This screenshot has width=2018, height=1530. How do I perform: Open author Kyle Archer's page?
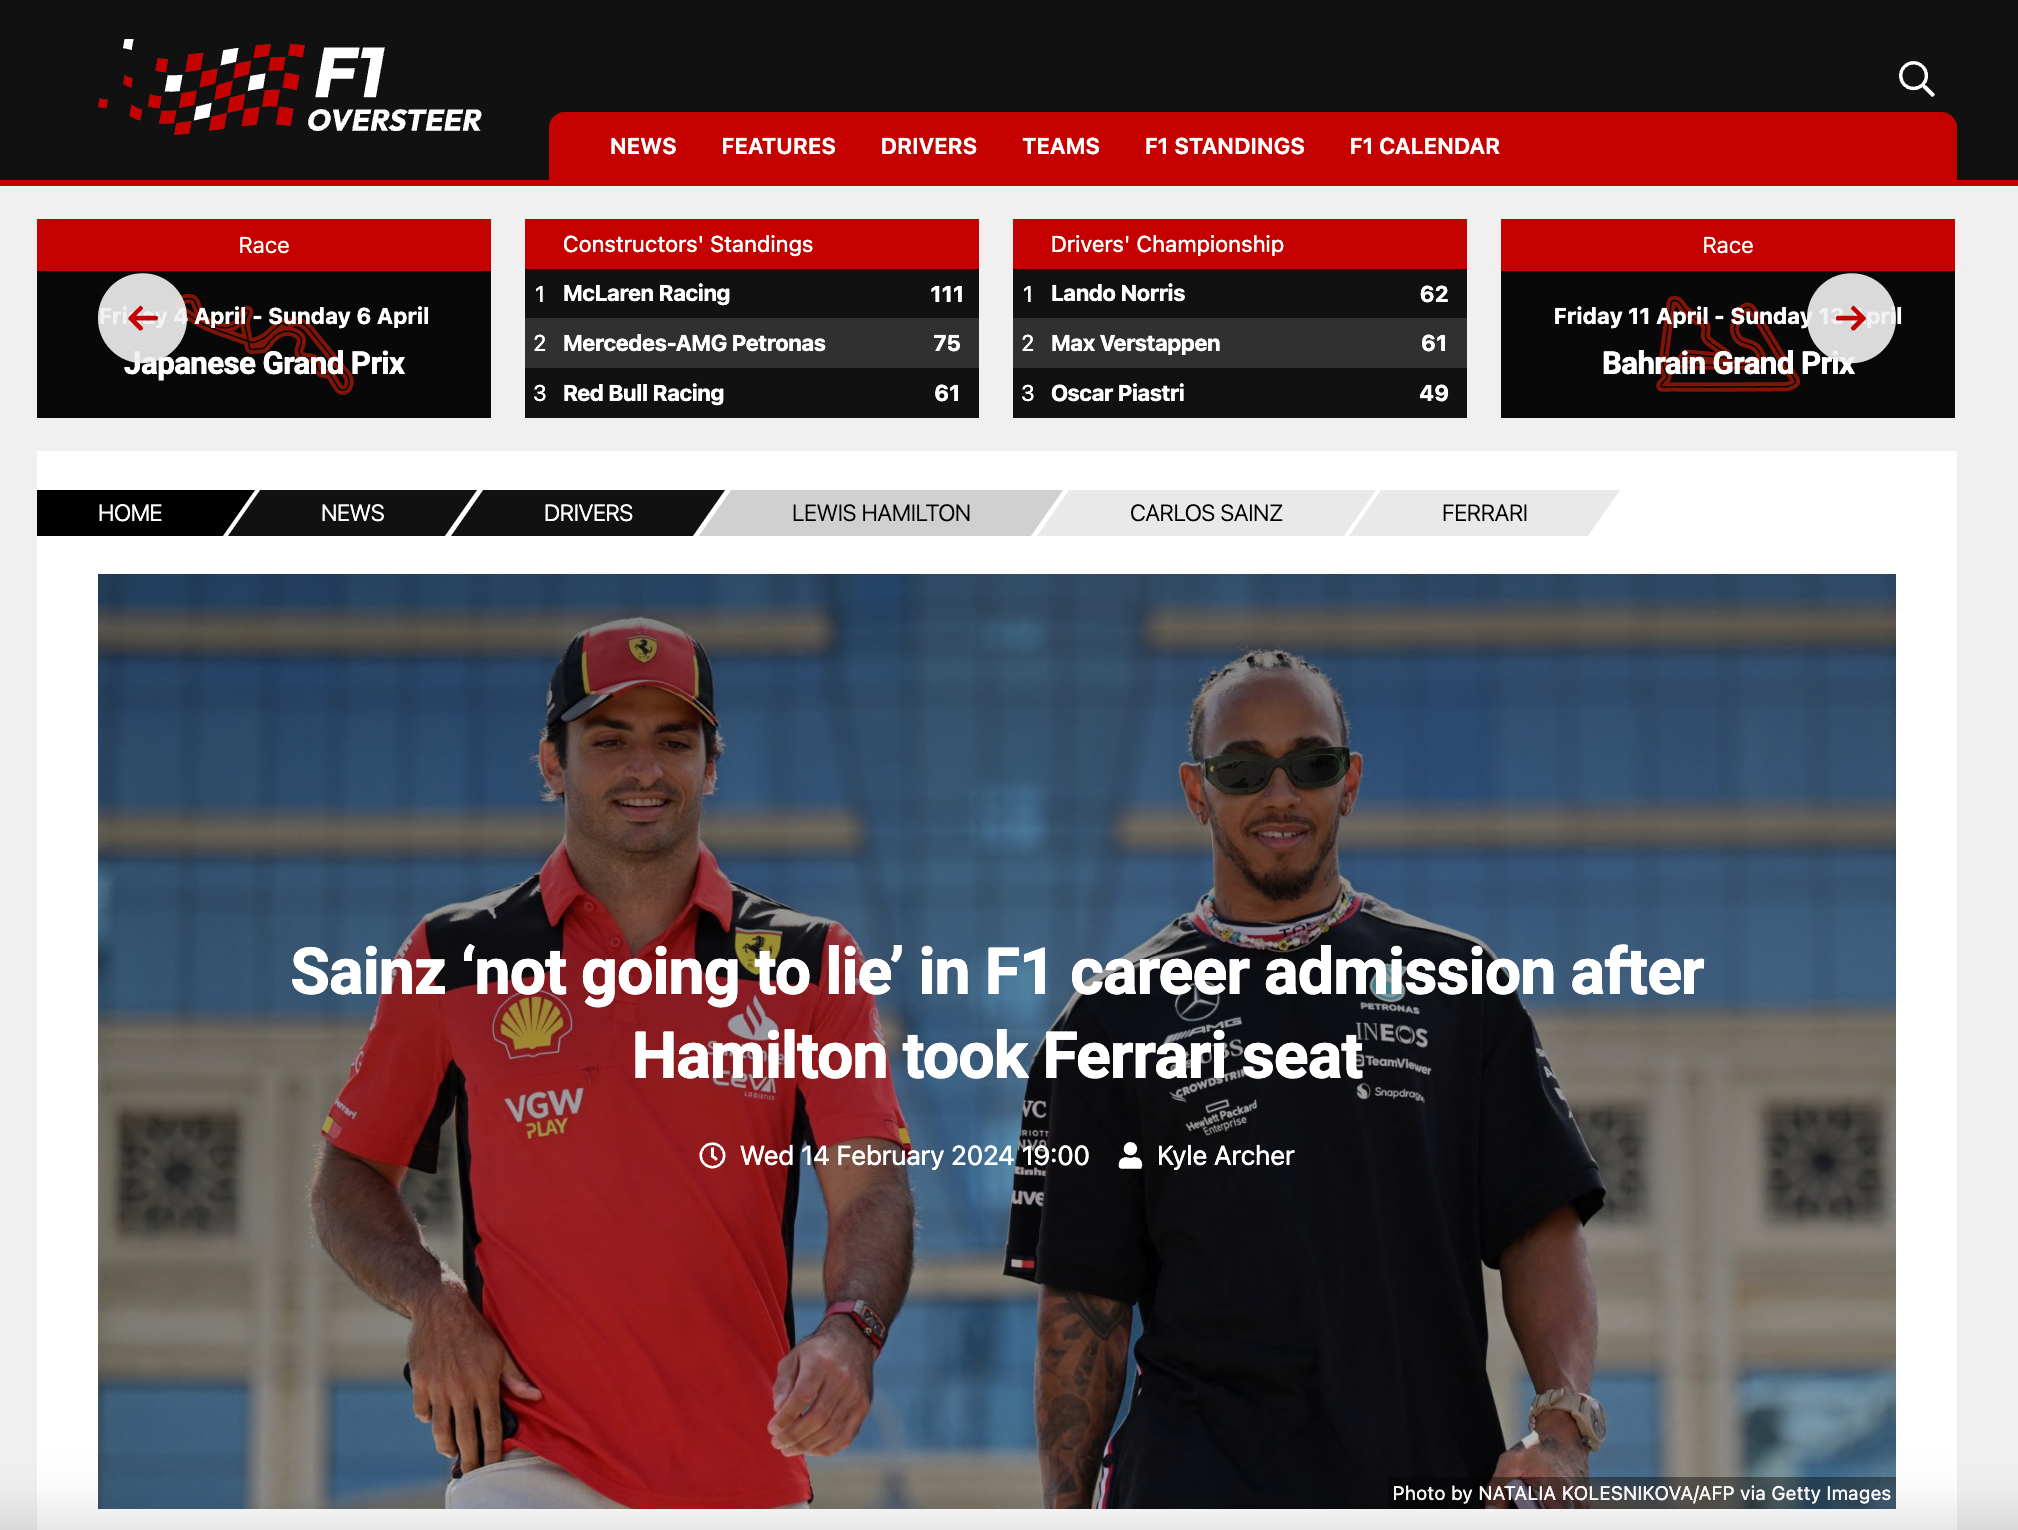[x=1225, y=1156]
